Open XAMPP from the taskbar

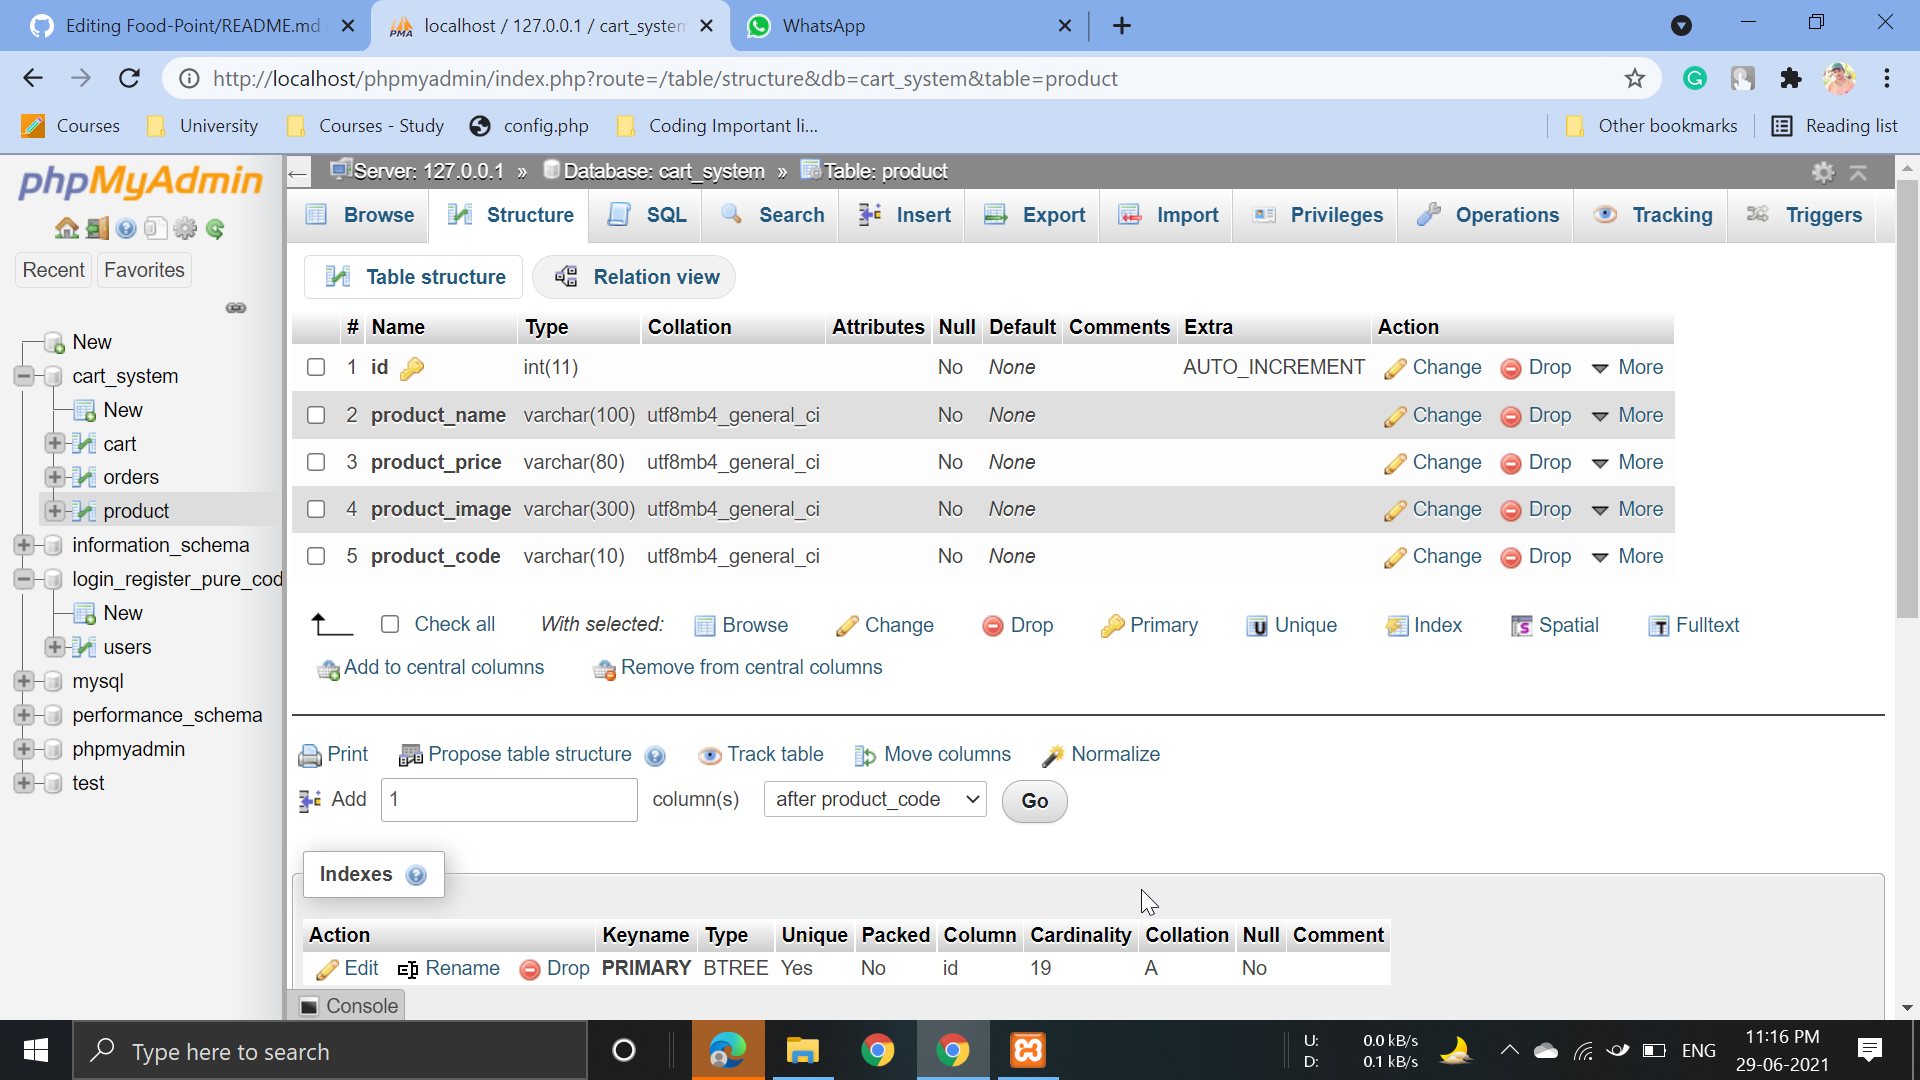(x=1028, y=1051)
